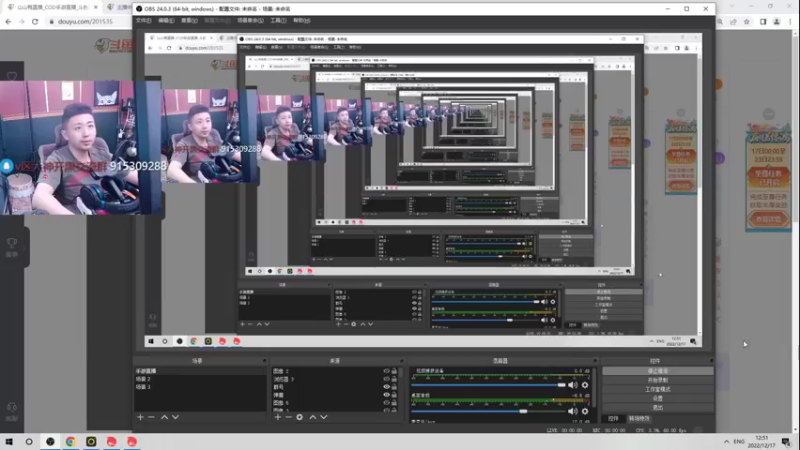Move selected source up
This screenshot has width=800, height=450.
click(313, 417)
